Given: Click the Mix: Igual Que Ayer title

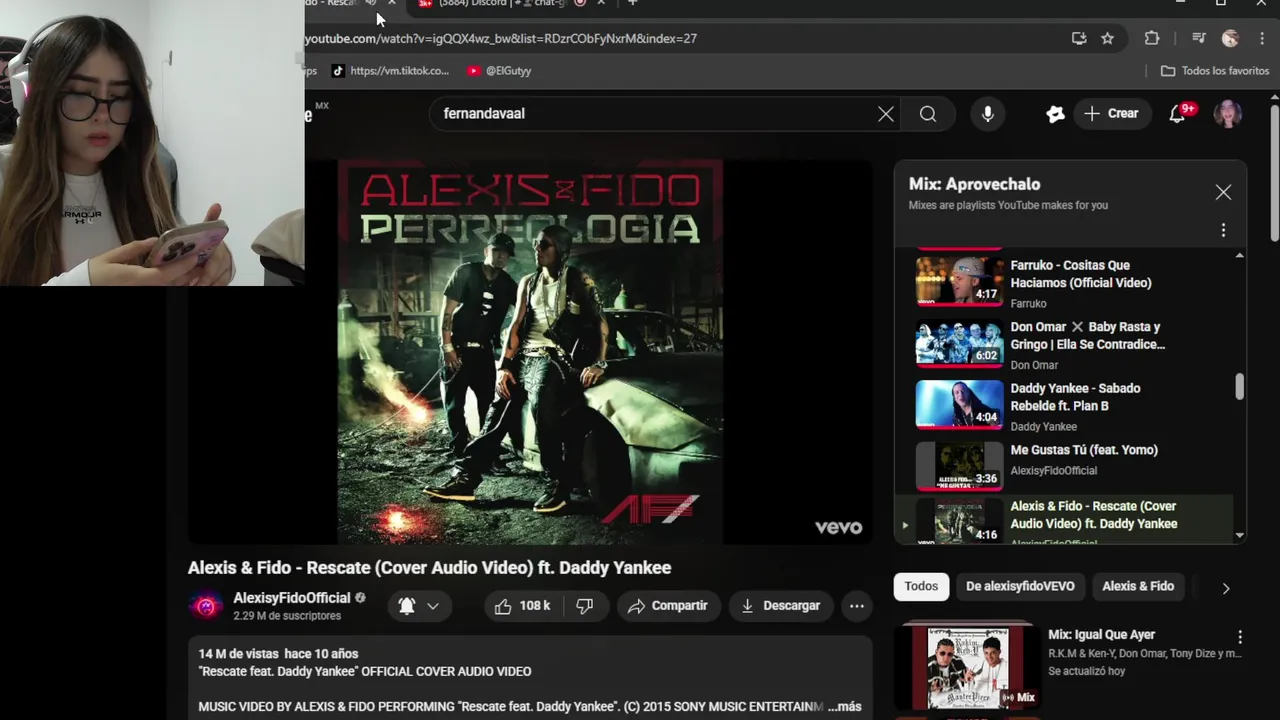Looking at the screenshot, I should (x=1101, y=635).
